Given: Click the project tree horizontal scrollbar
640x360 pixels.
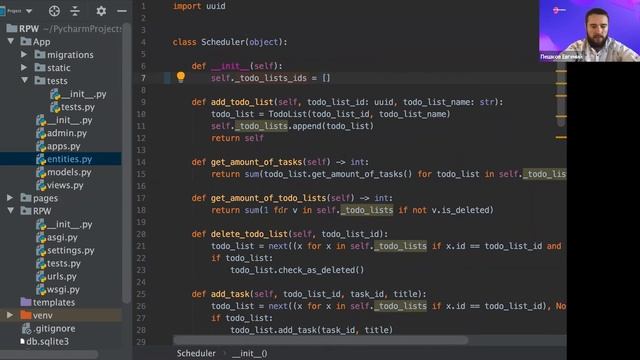Looking at the screenshot, I should (49, 354).
